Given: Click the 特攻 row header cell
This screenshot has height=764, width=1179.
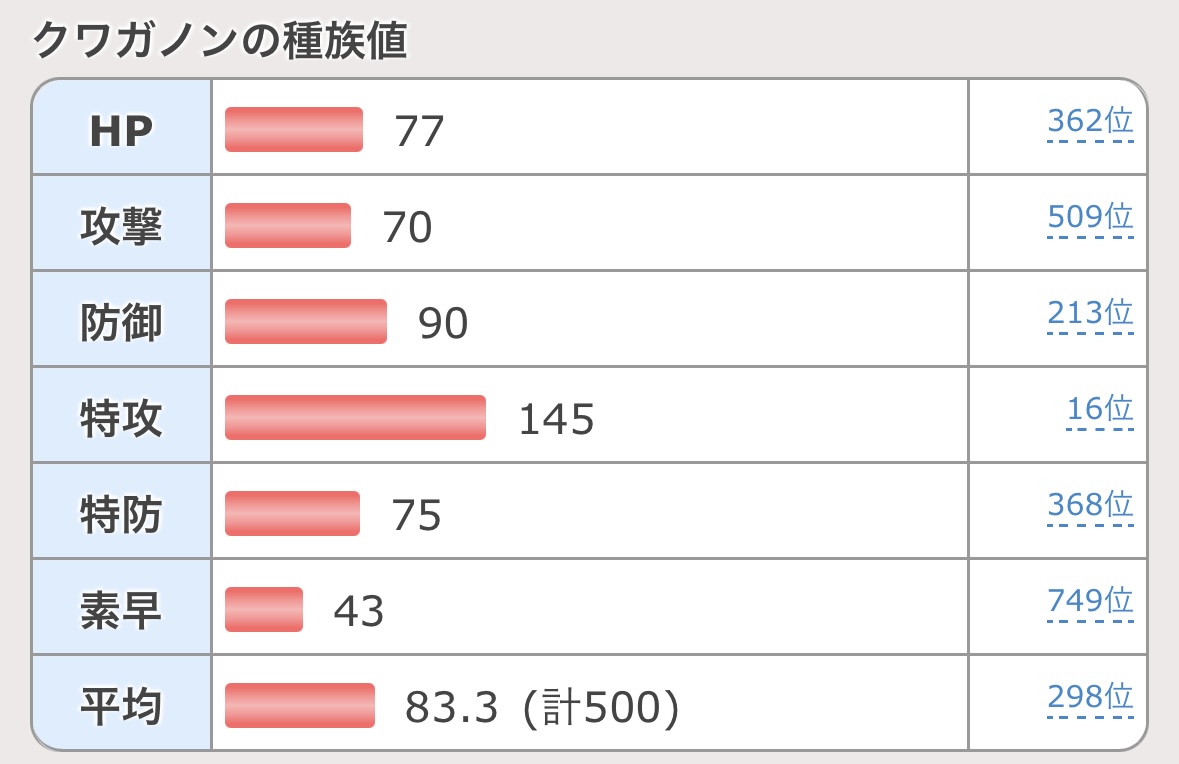Looking at the screenshot, I should tap(122, 419).
